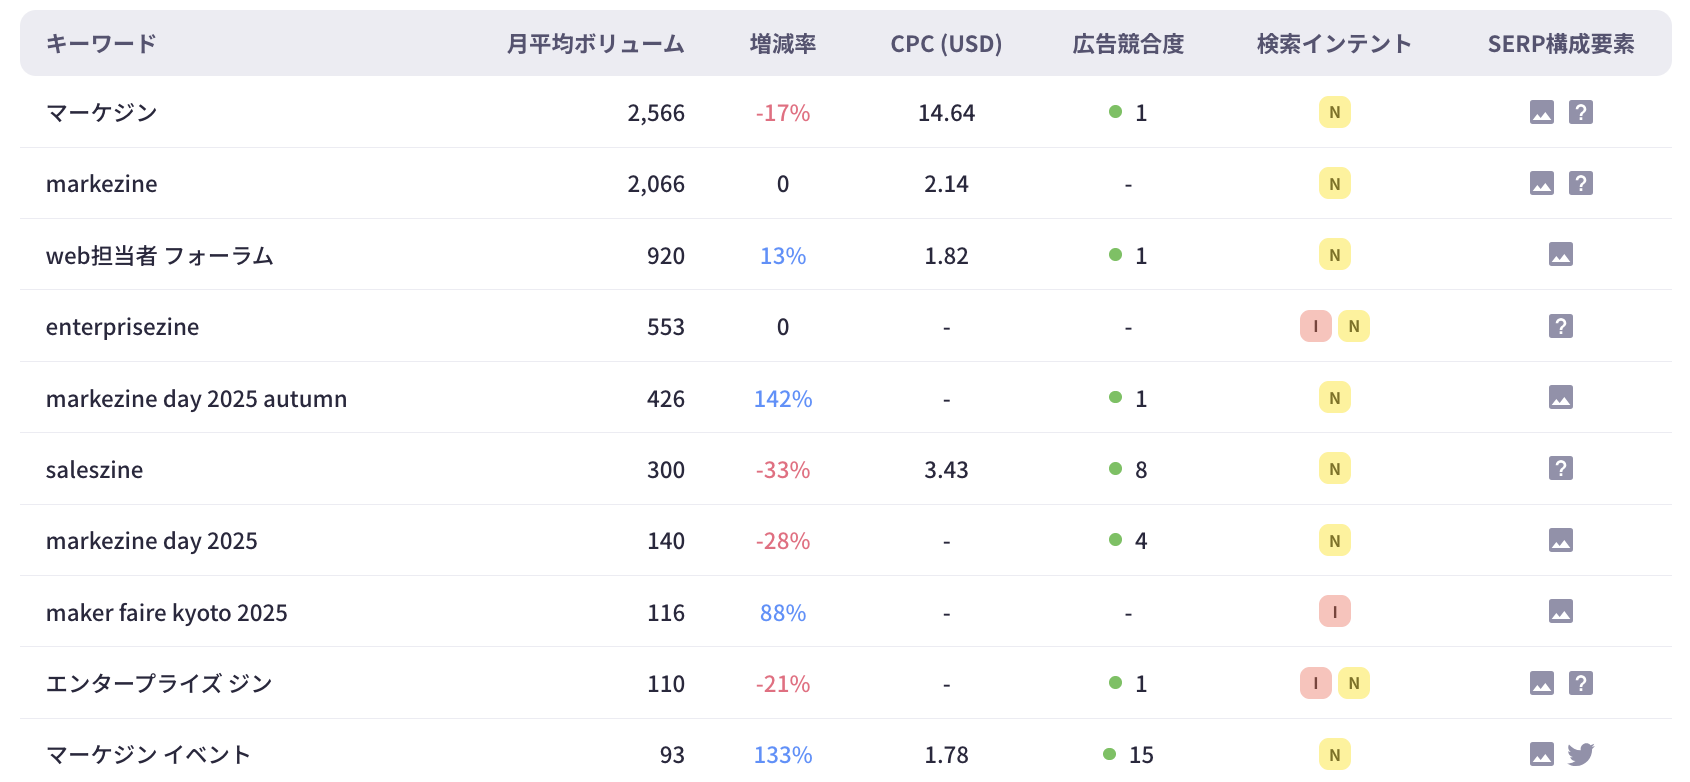
Task: Click the image pack icon in the マーケジン row
Action: point(1541,113)
